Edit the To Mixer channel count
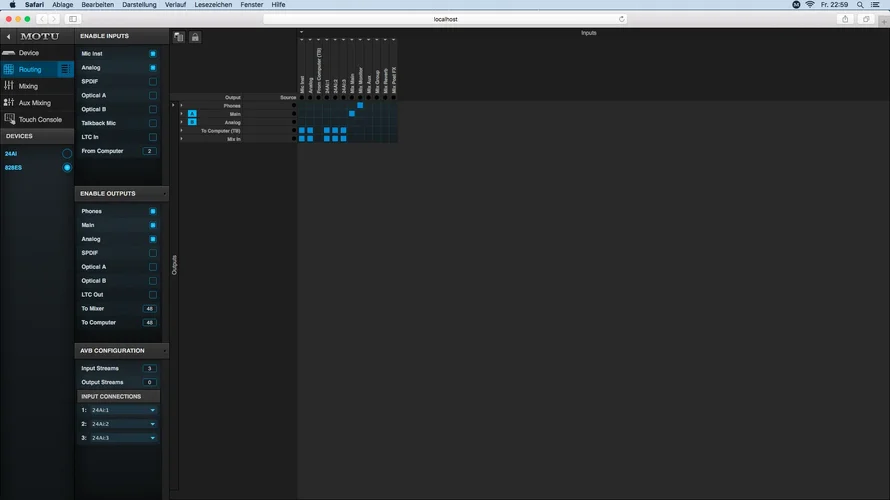The width and height of the screenshot is (890, 500). point(149,309)
